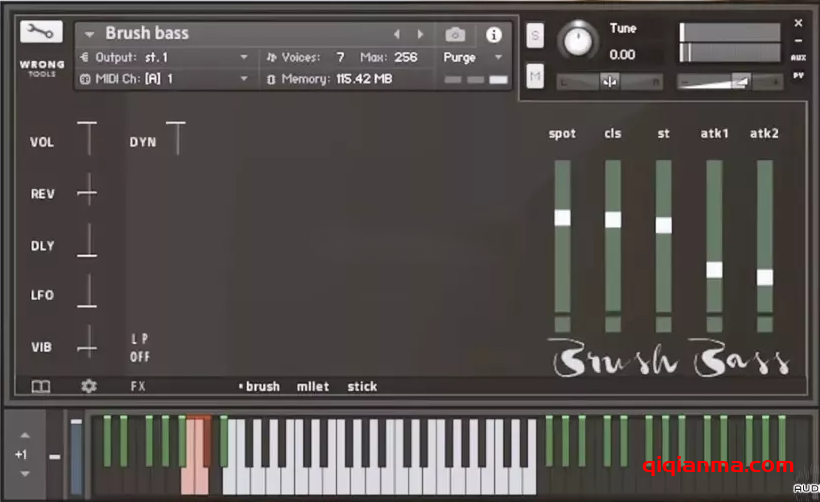Click the spot mic fader handle
The width and height of the screenshot is (820, 502).
coord(562,217)
